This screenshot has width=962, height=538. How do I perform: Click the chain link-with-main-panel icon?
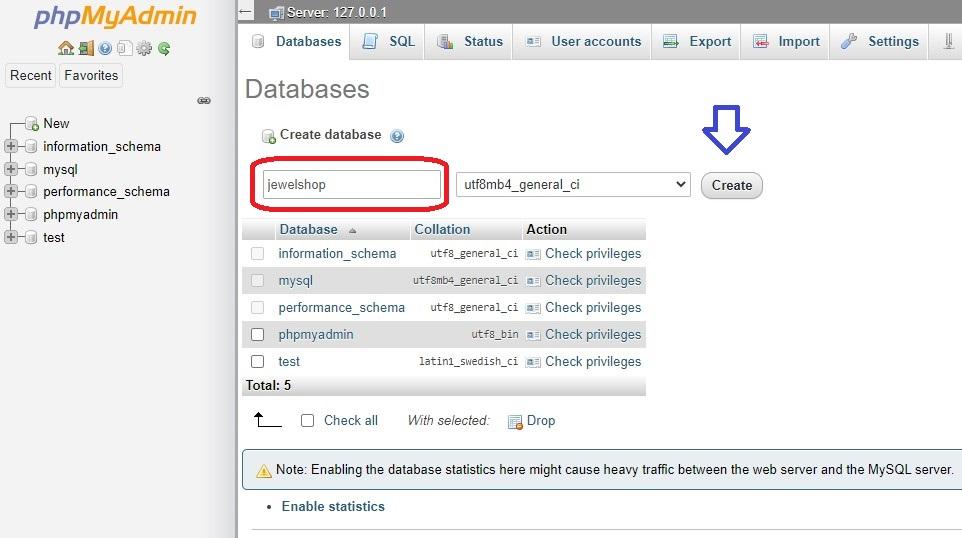click(204, 101)
